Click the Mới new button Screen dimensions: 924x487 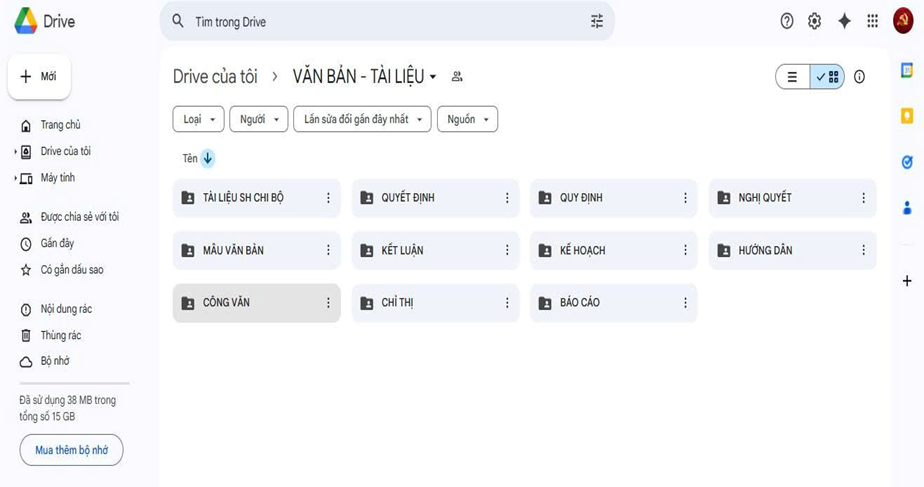[39, 77]
